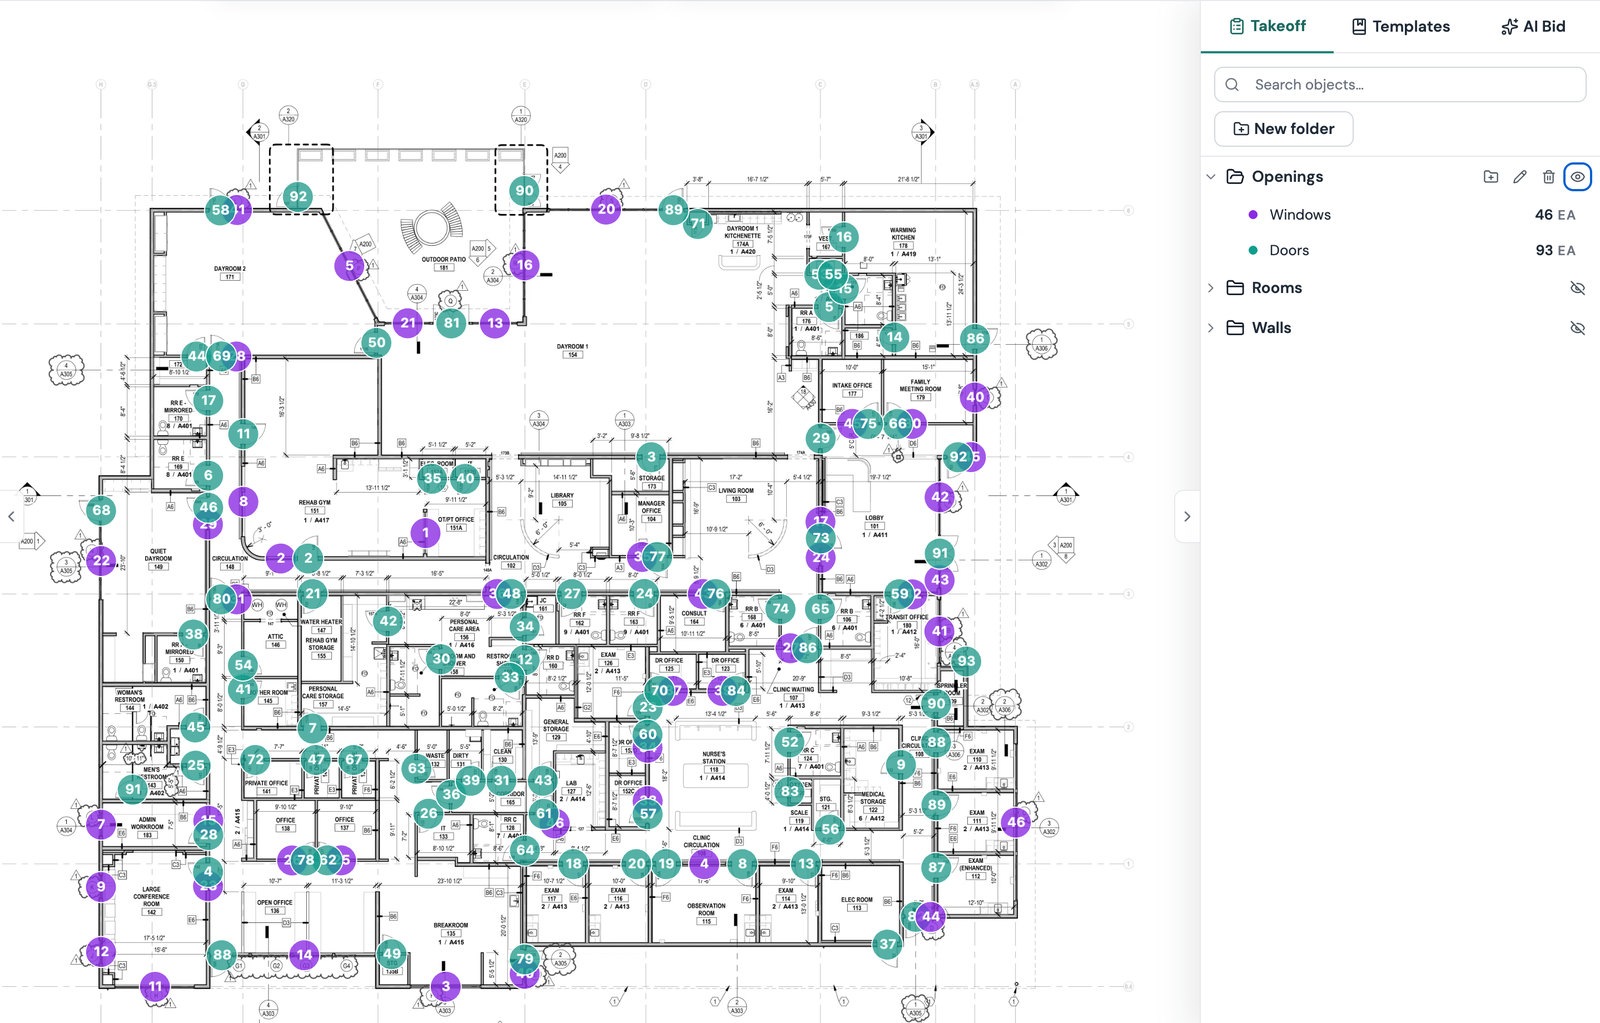
Task: Click door marker 50 left of Dayroom 1
Action: [x=376, y=342]
